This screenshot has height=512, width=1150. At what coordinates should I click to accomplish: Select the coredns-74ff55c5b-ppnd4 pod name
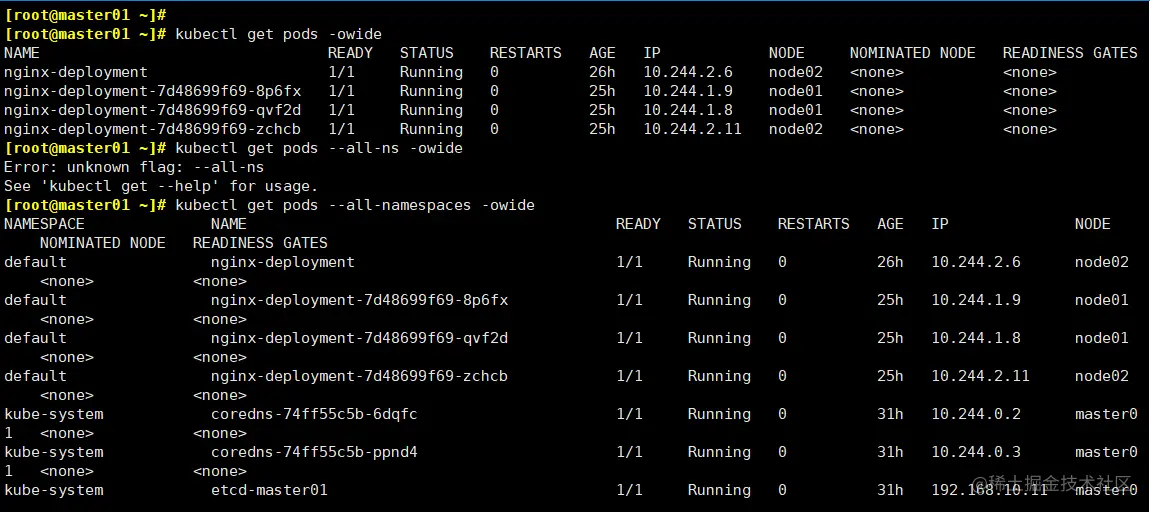[314, 452]
